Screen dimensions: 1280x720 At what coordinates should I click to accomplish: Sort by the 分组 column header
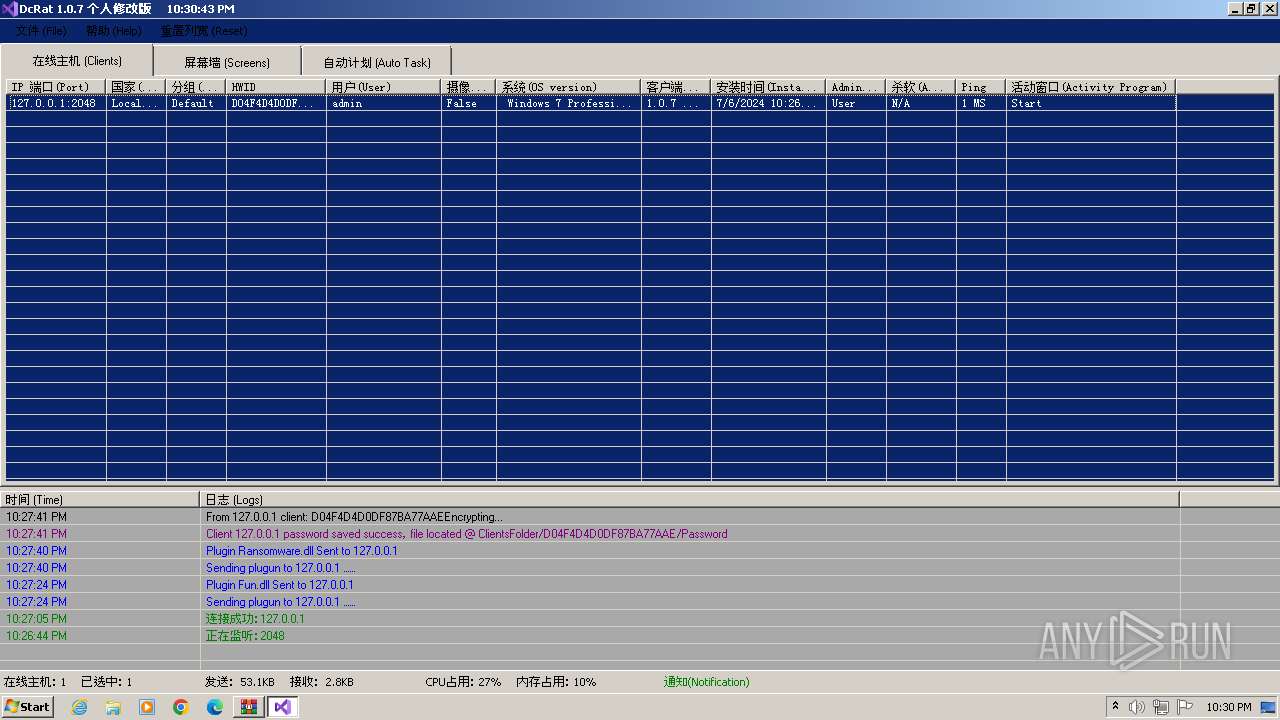point(196,87)
